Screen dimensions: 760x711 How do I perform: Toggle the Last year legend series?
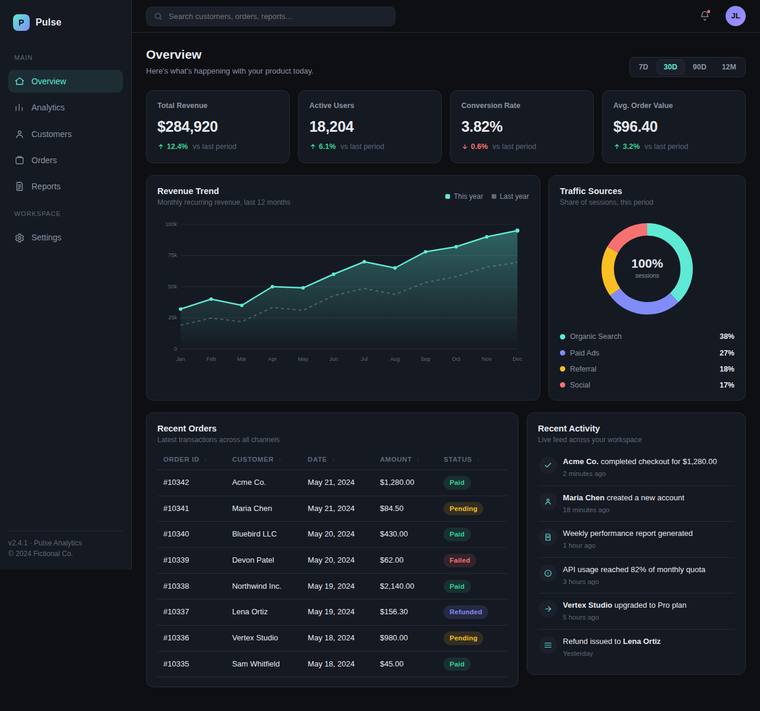tap(510, 196)
